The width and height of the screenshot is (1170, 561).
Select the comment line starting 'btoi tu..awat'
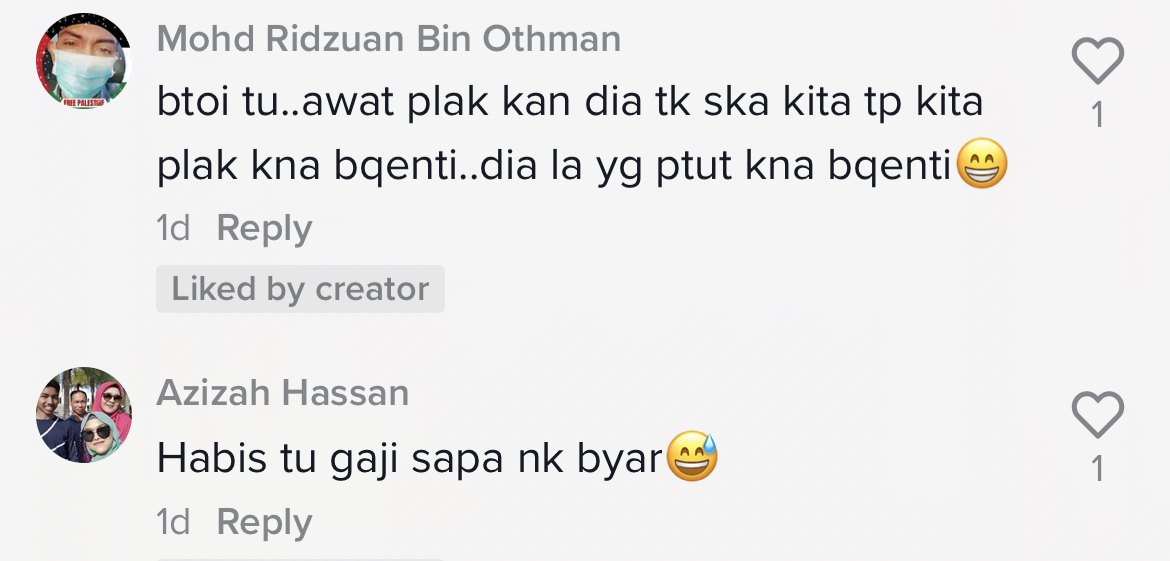click(x=570, y=102)
